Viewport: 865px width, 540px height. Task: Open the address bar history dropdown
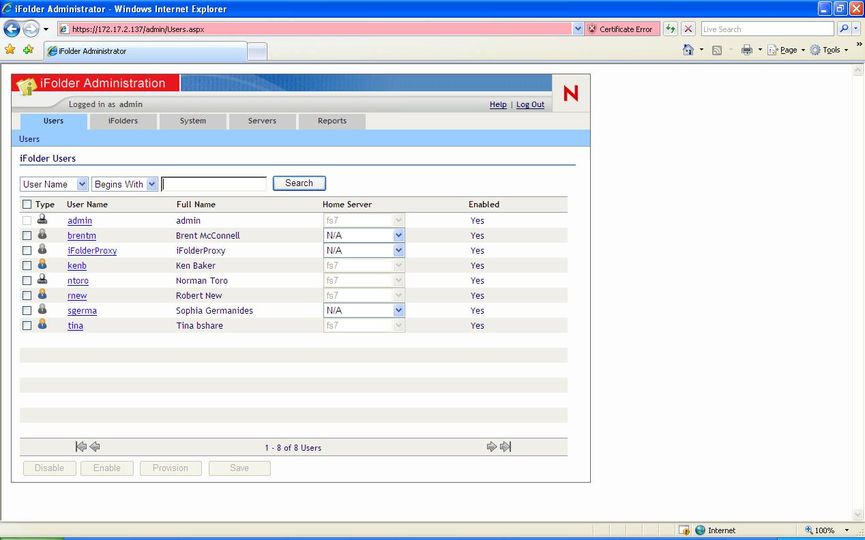click(x=578, y=29)
